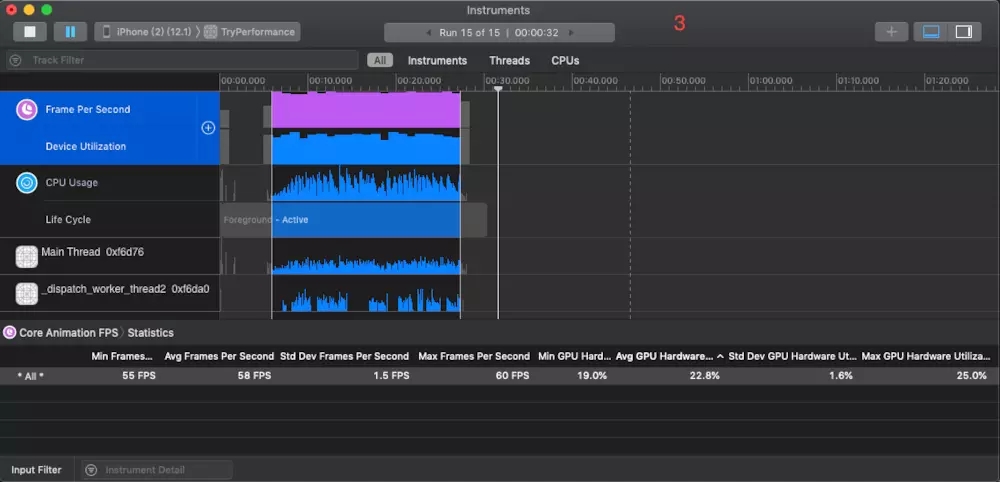Open the Statistics detail view breadcrumb
1000x482 pixels.
coord(150,332)
